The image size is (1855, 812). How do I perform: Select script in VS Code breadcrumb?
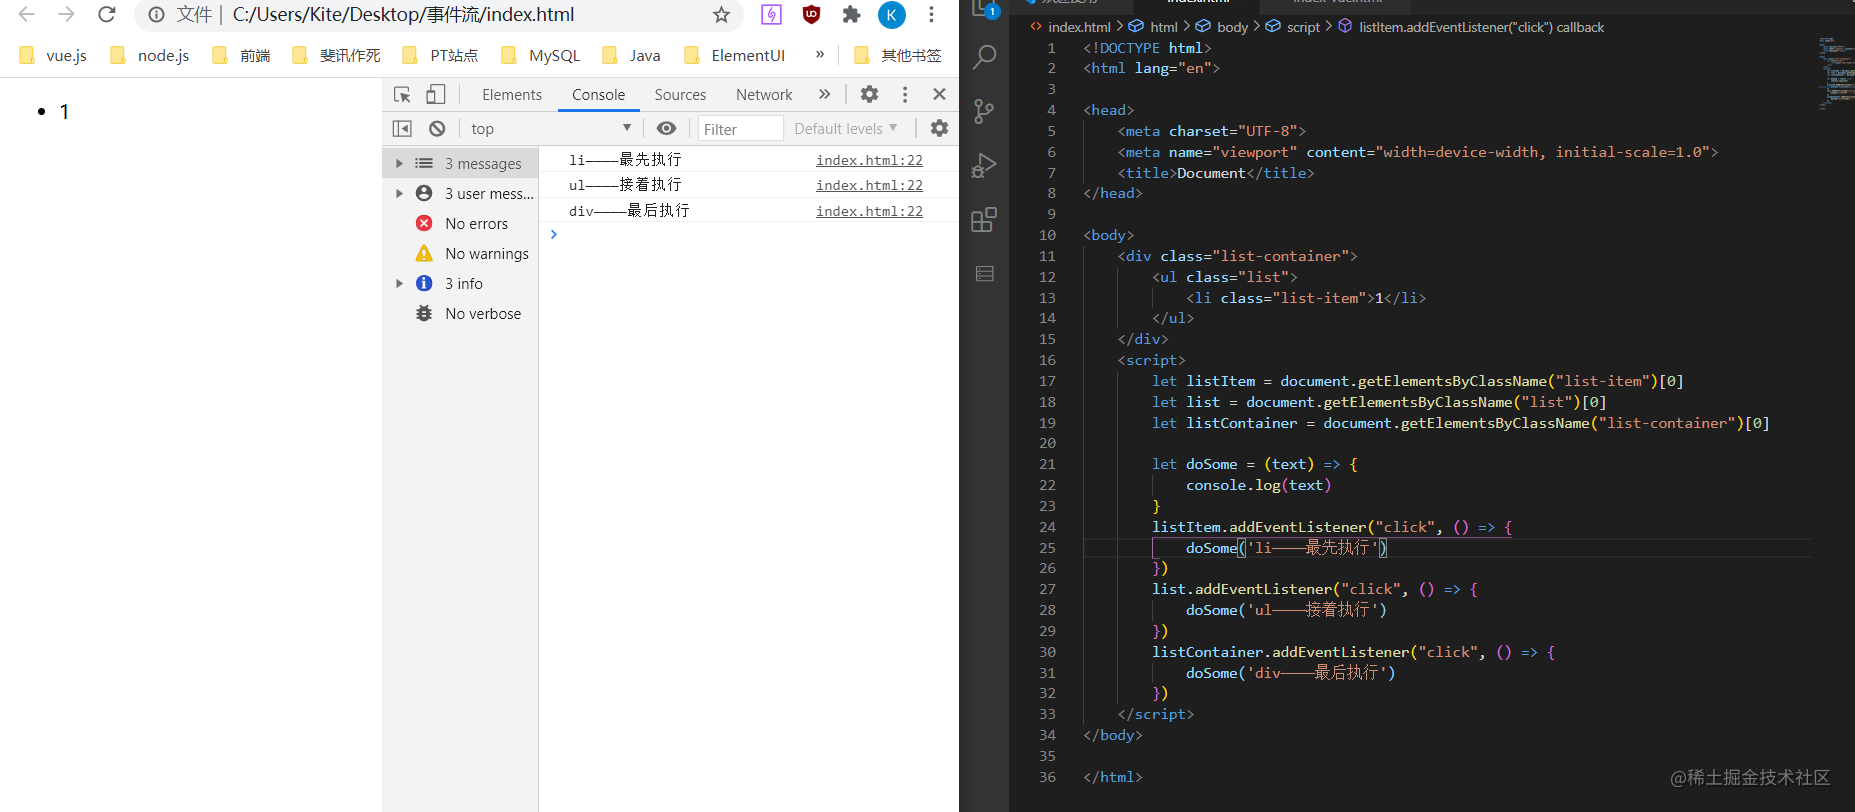tap(1303, 27)
